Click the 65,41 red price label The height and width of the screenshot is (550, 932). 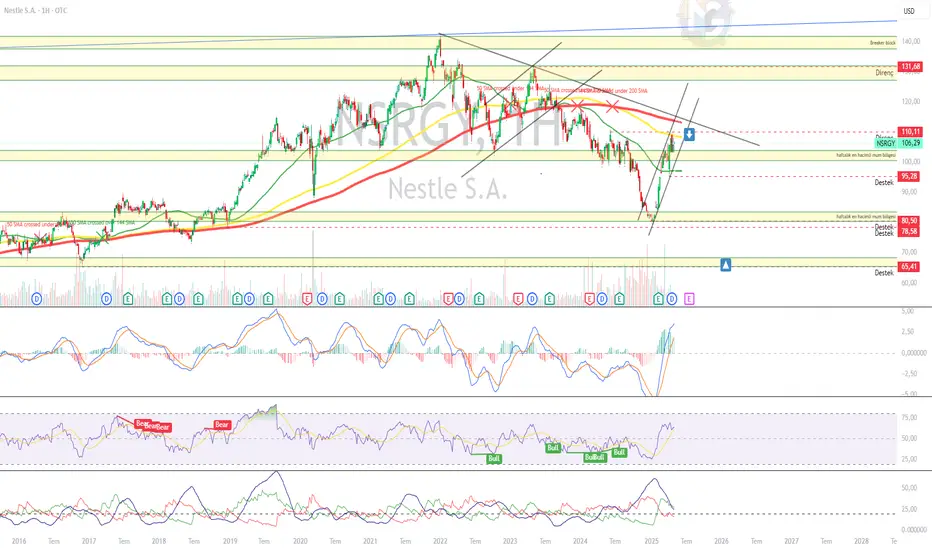point(909,266)
